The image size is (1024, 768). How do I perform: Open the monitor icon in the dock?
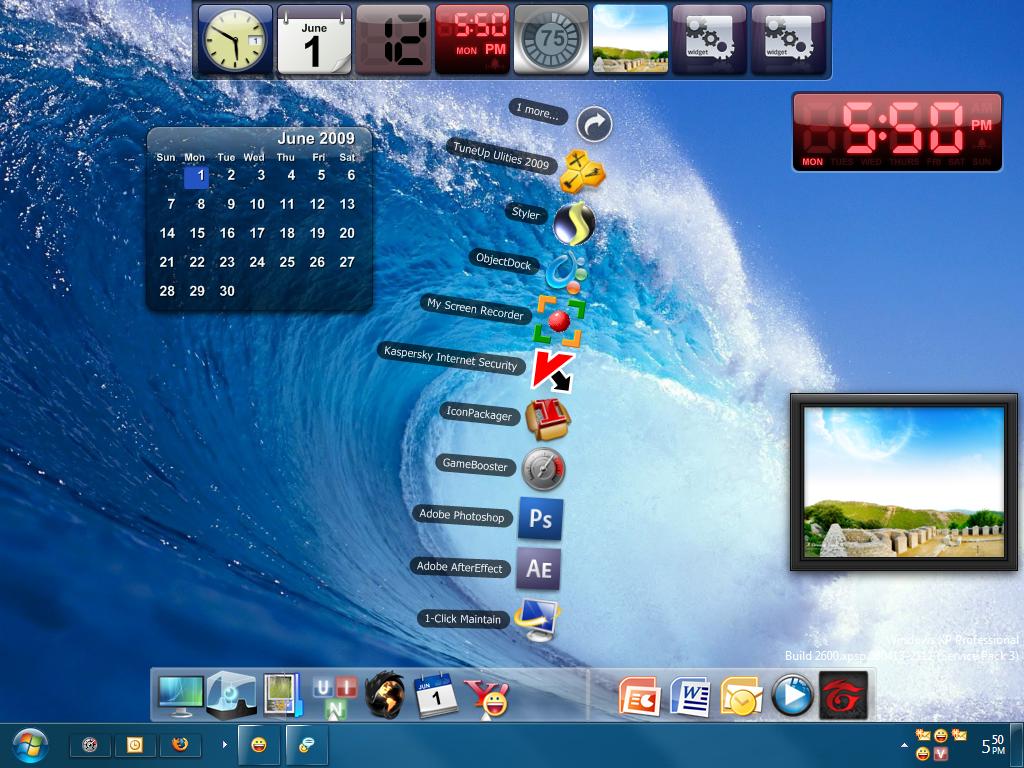click(180, 696)
